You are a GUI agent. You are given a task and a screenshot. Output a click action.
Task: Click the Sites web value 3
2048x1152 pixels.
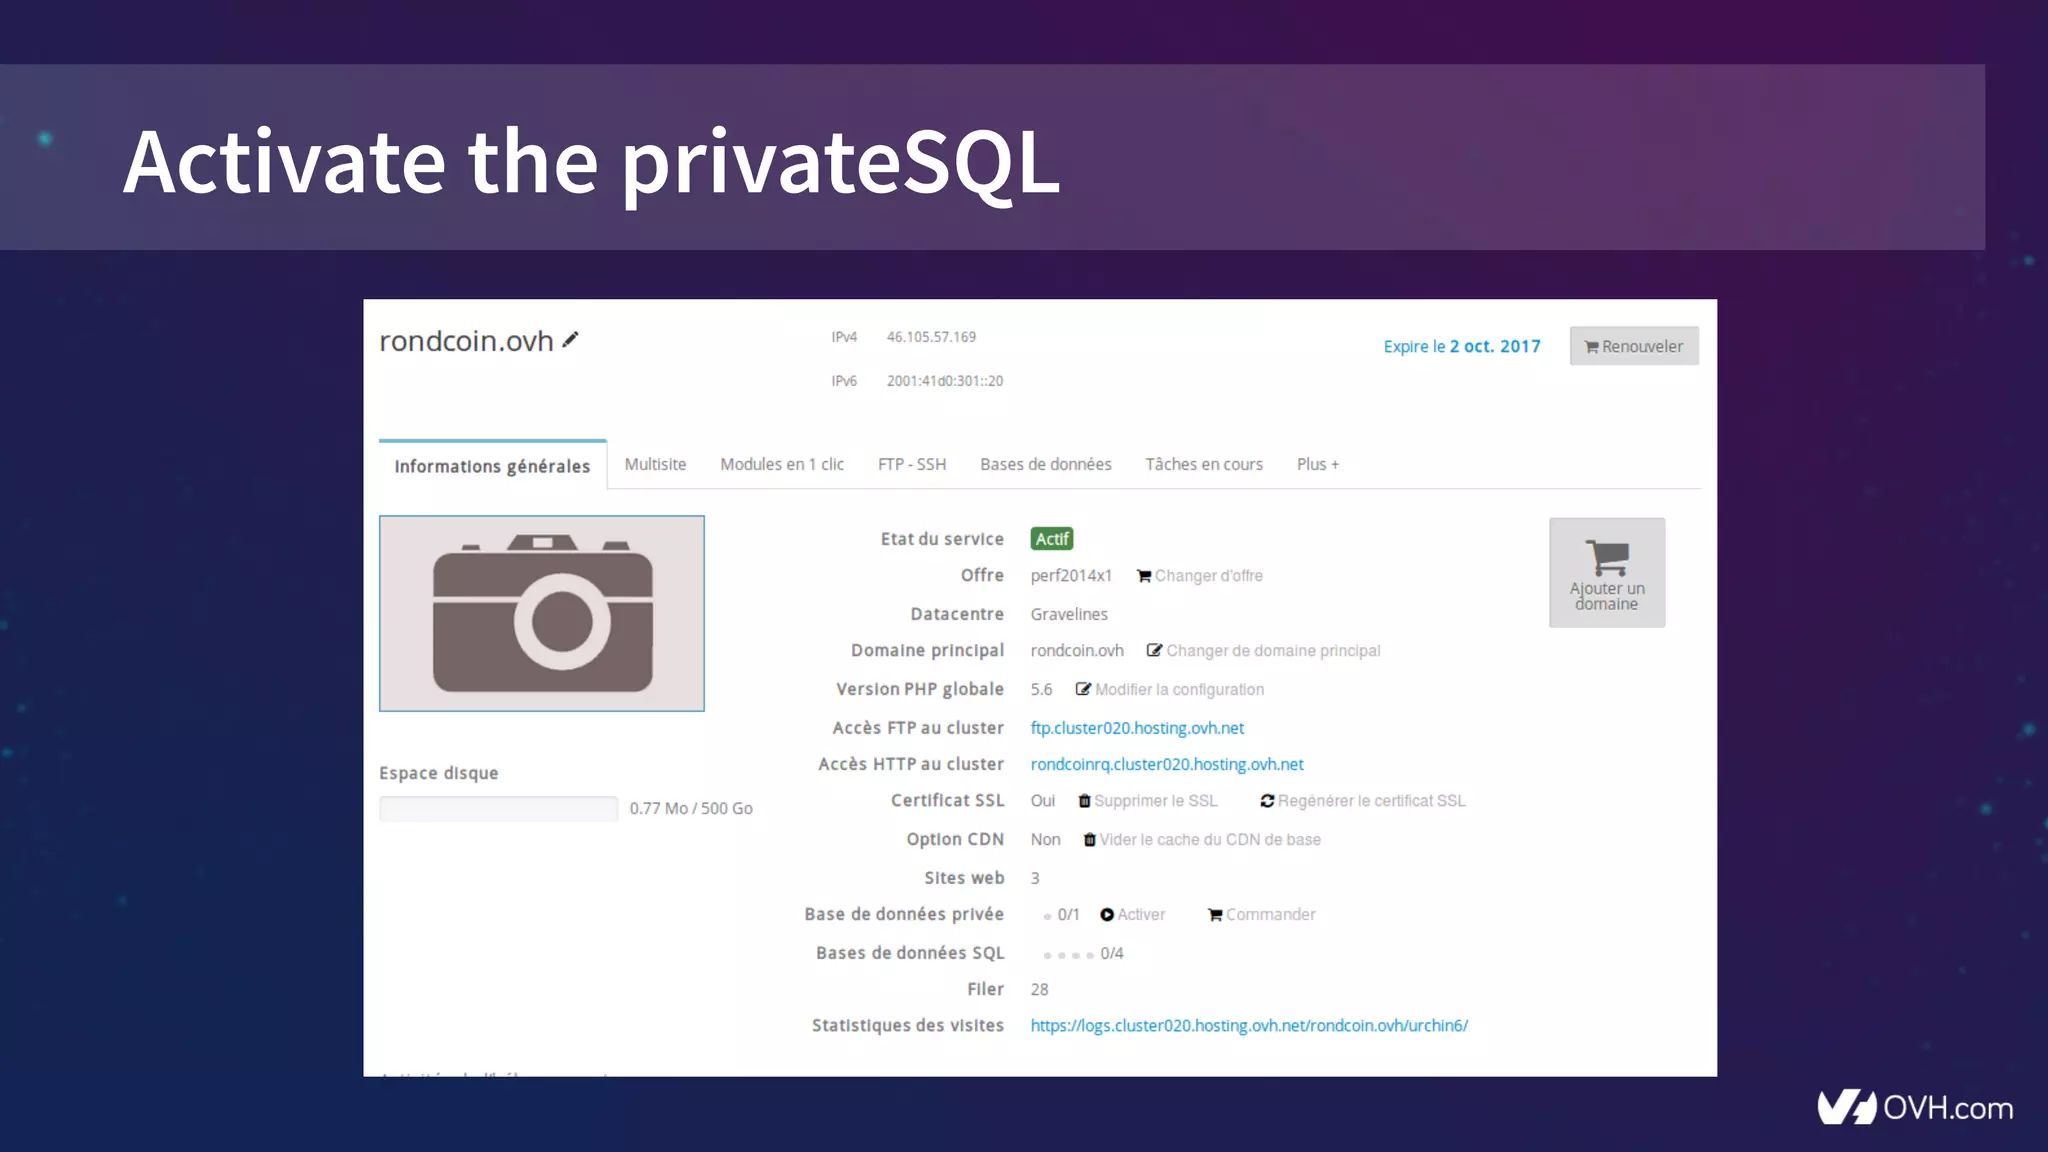pyautogui.click(x=1035, y=878)
